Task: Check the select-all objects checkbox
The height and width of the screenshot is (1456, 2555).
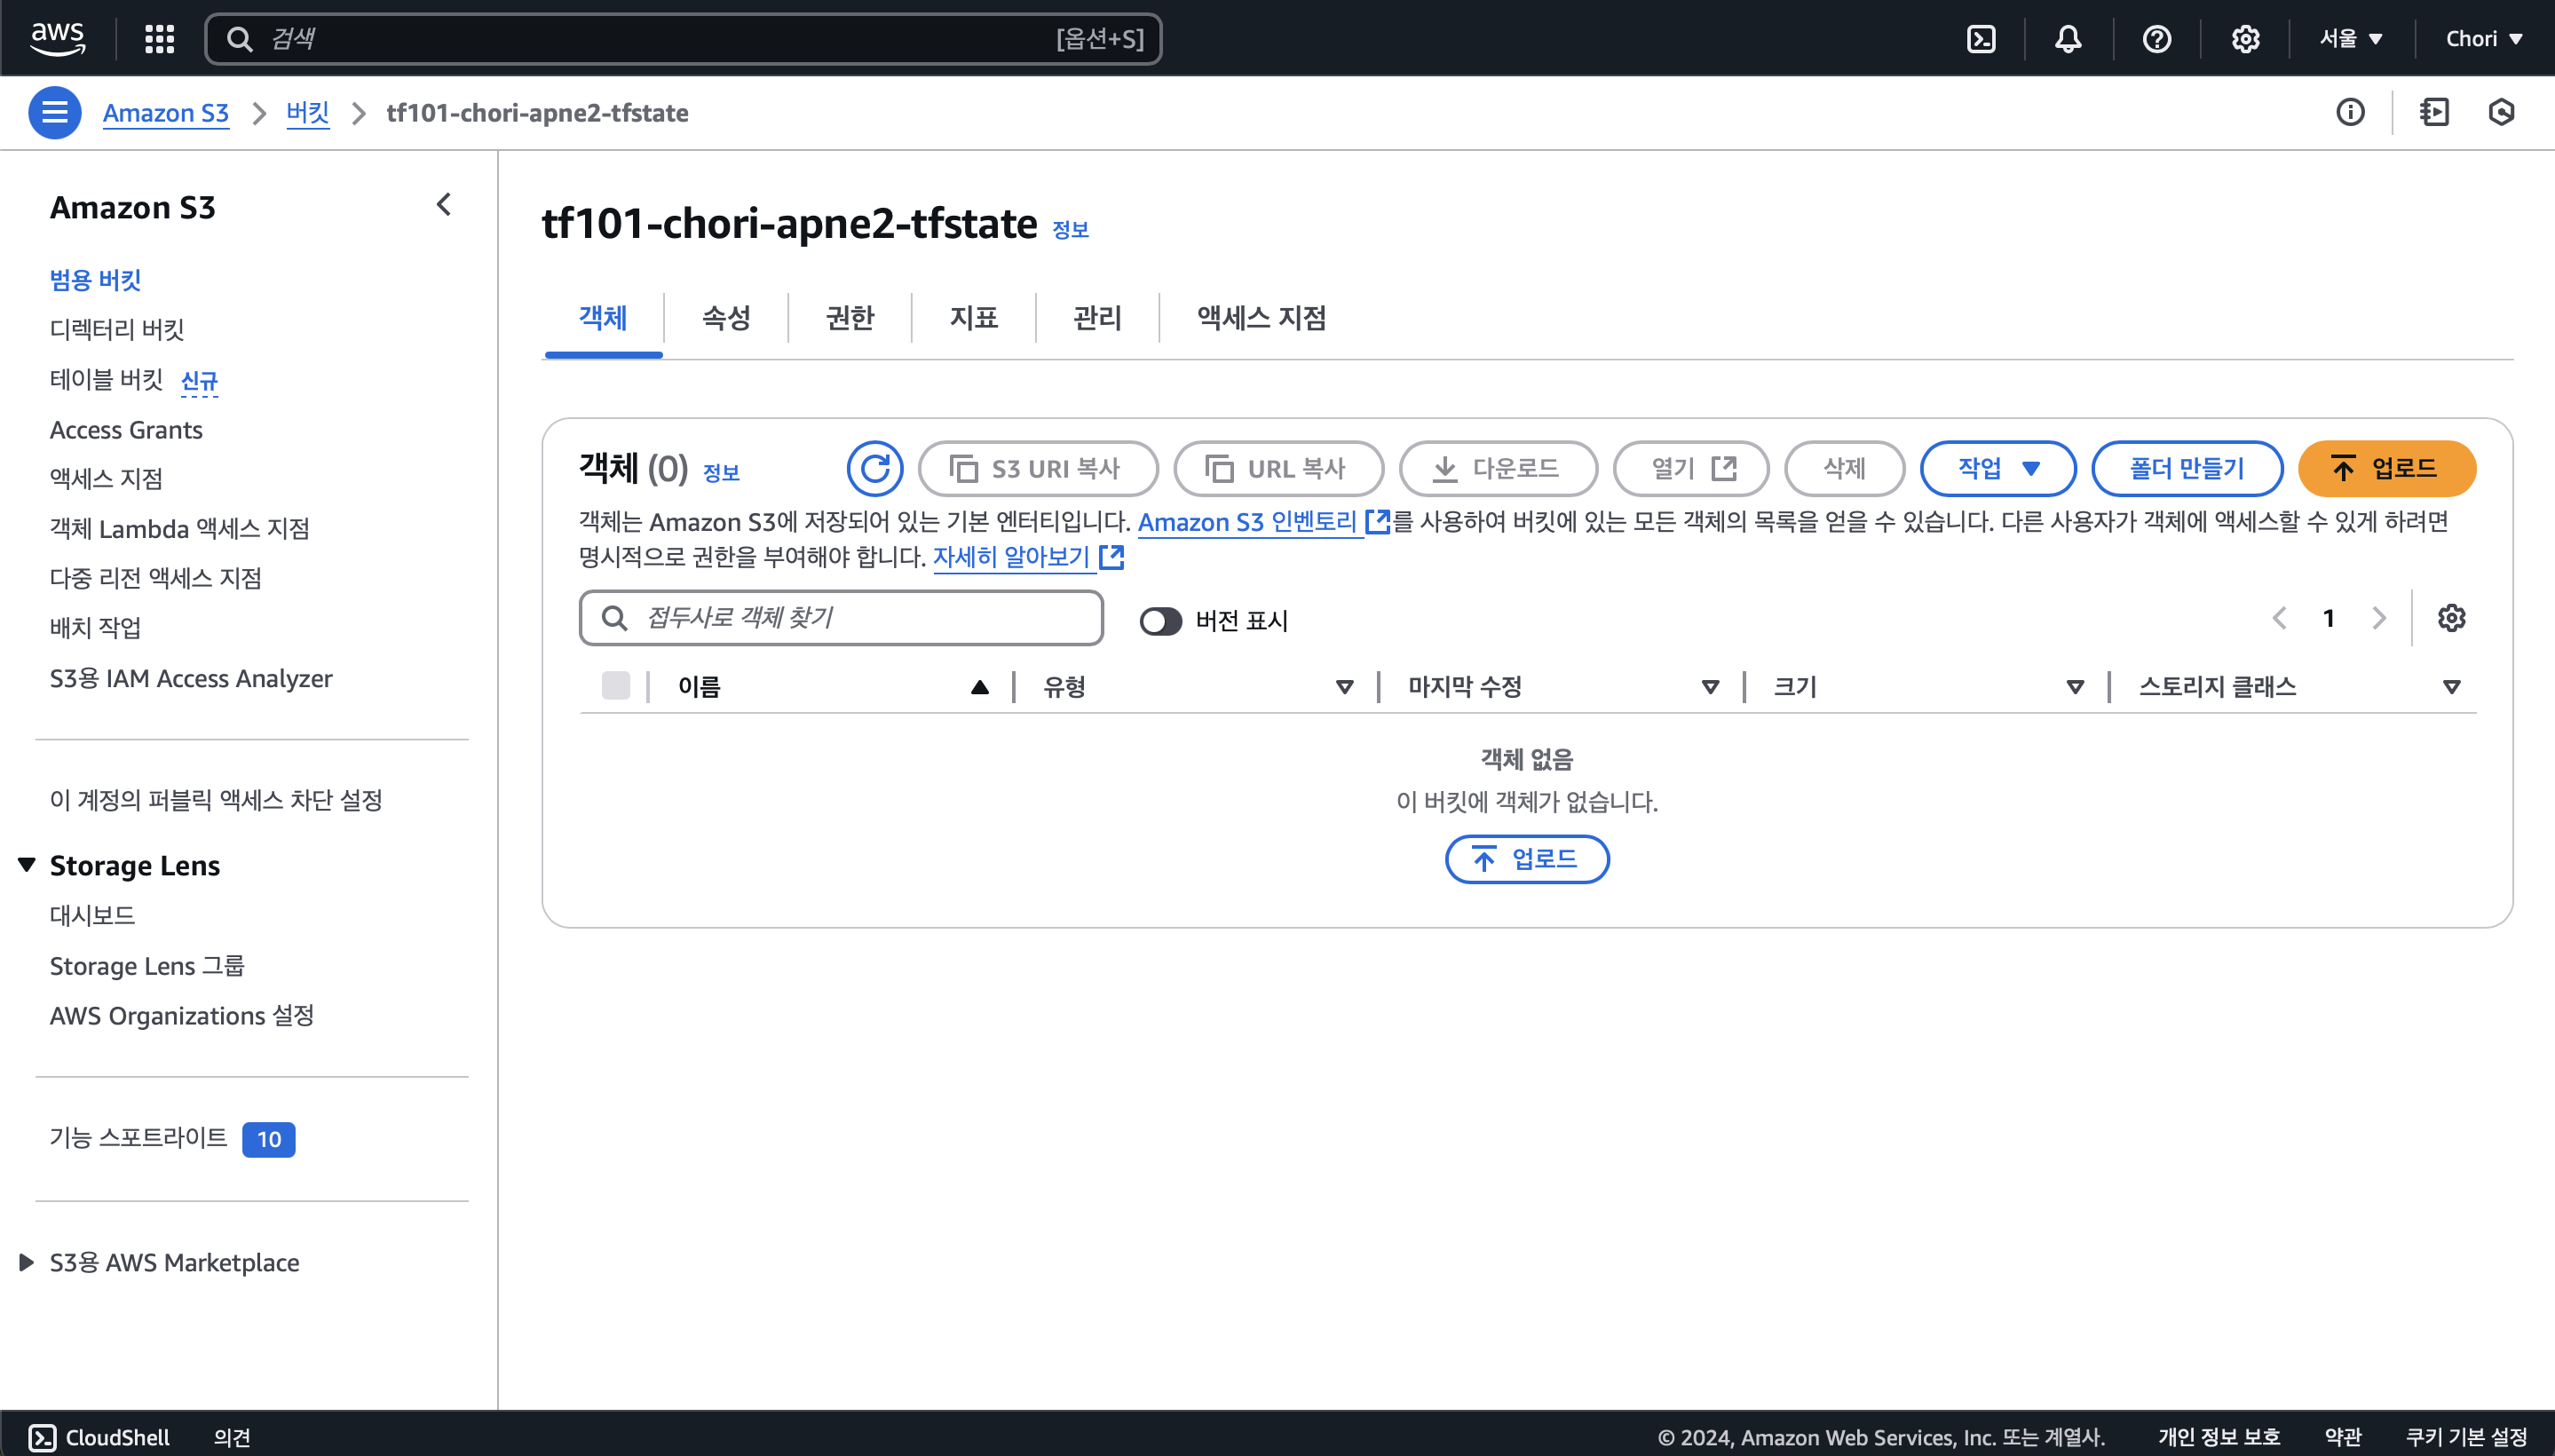Action: pyautogui.click(x=616, y=686)
